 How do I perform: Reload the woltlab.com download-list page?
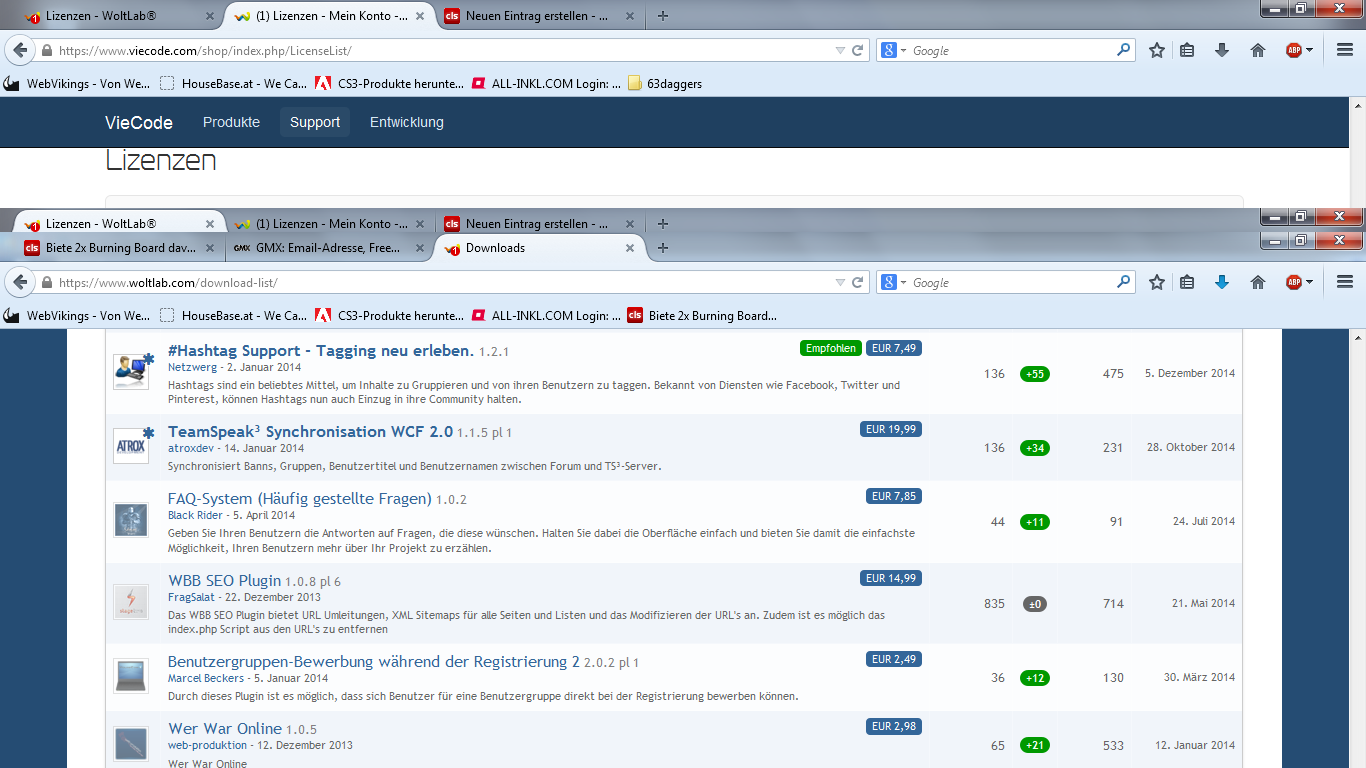(x=858, y=283)
